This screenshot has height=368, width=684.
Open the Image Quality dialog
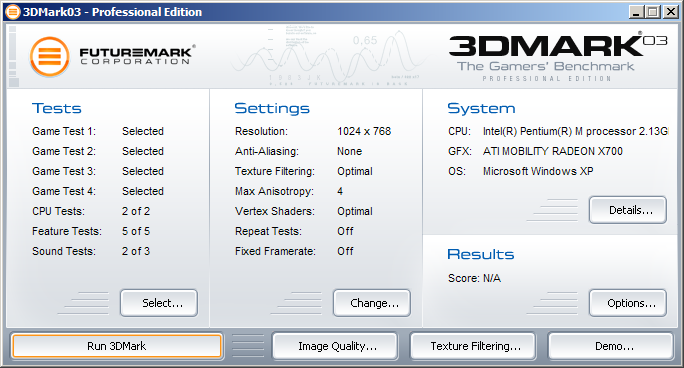pos(335,346)
